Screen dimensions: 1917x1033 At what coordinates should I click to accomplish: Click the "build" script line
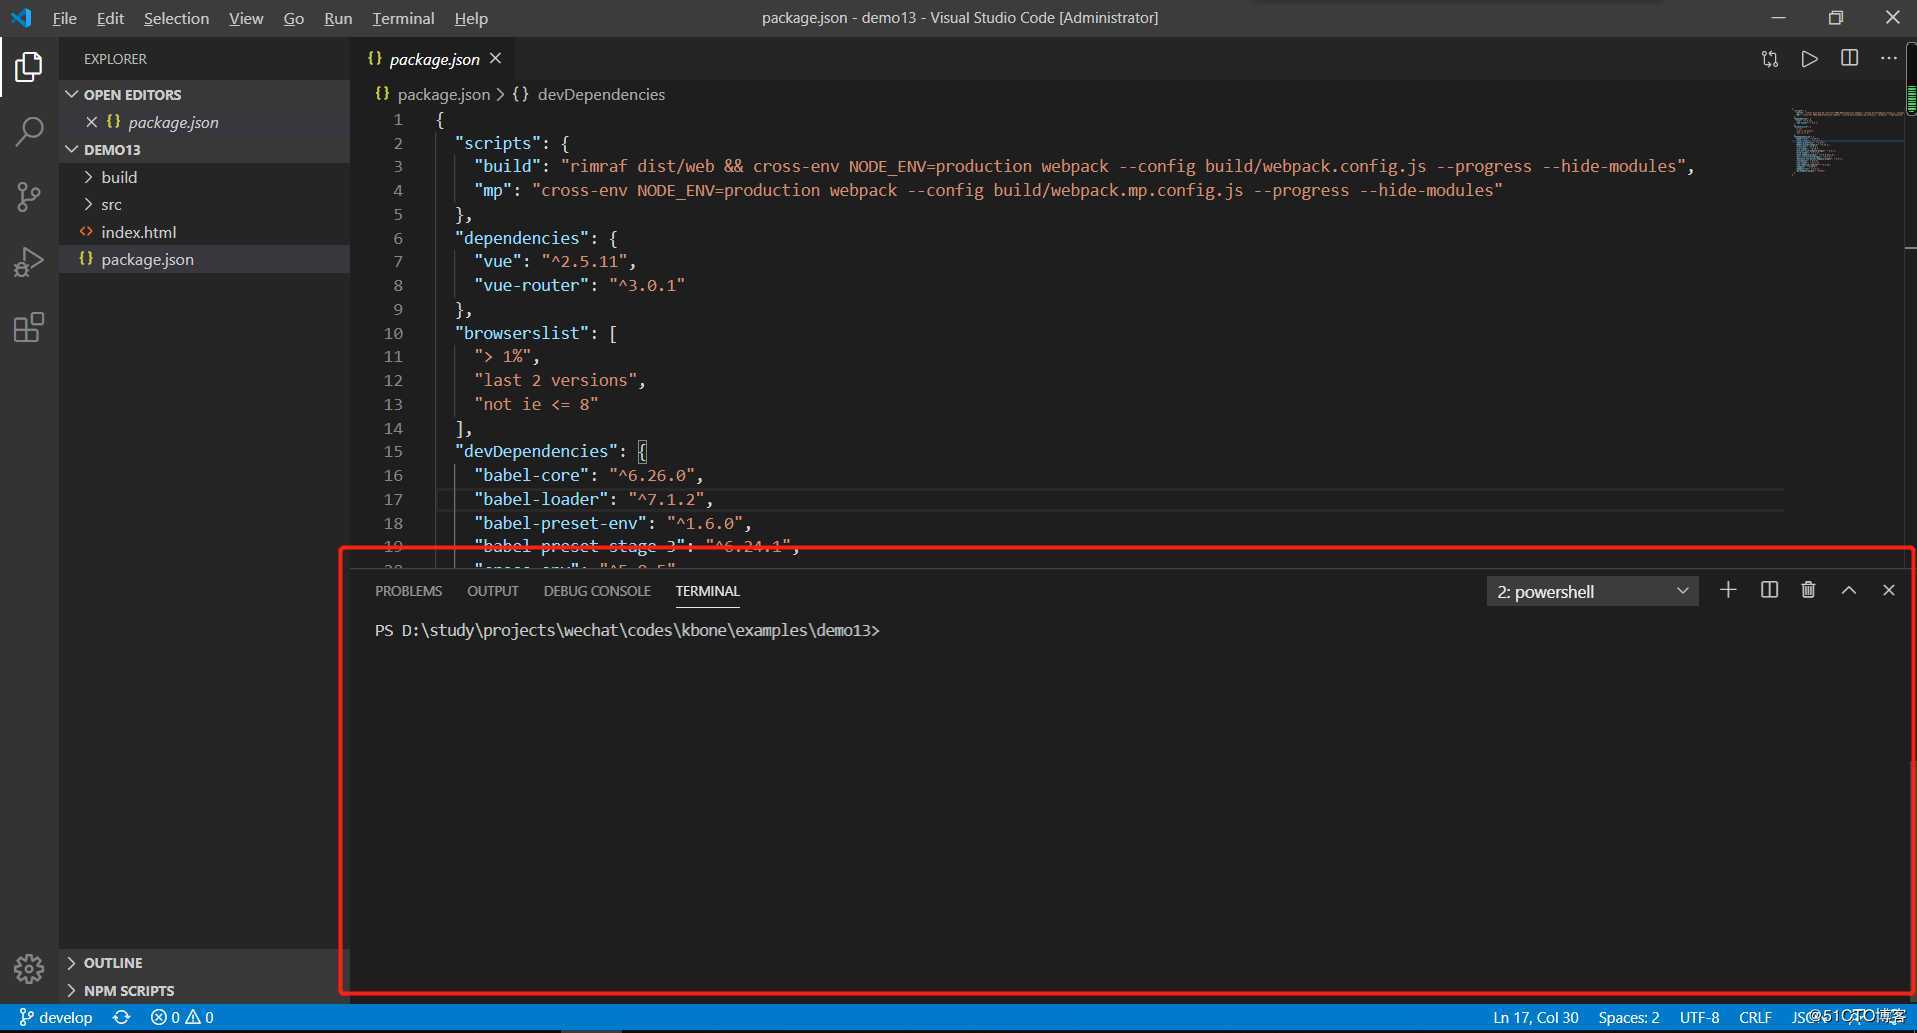[1084, 166]
